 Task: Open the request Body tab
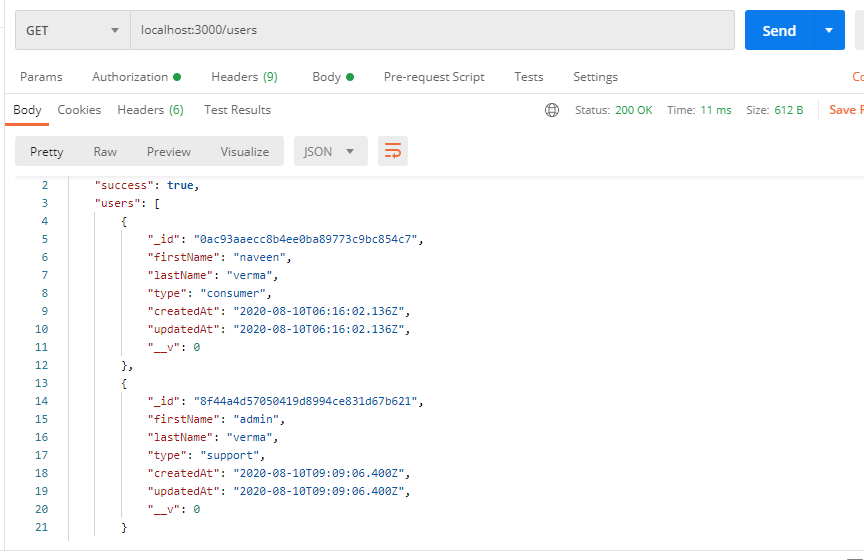coord(332,77)
